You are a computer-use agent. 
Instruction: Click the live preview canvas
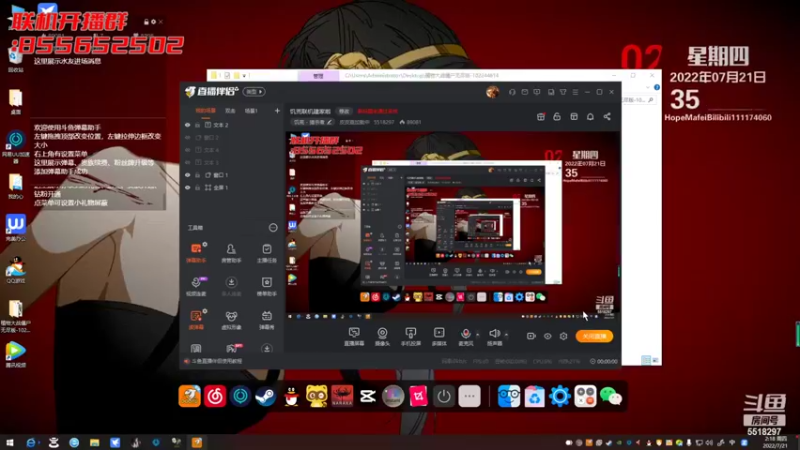click(x=452, y=222)
